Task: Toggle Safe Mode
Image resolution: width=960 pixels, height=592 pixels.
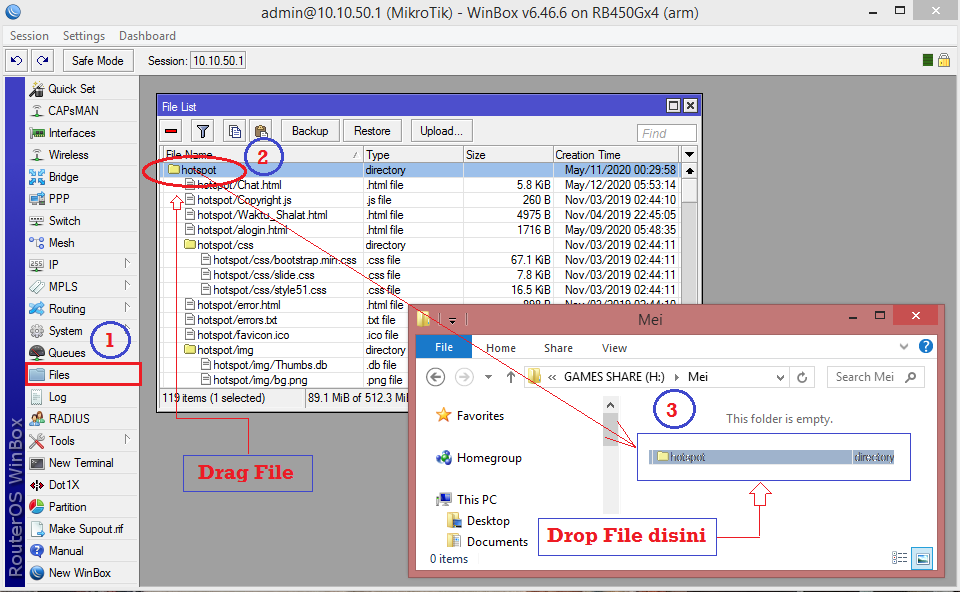Action: [98, 61]
